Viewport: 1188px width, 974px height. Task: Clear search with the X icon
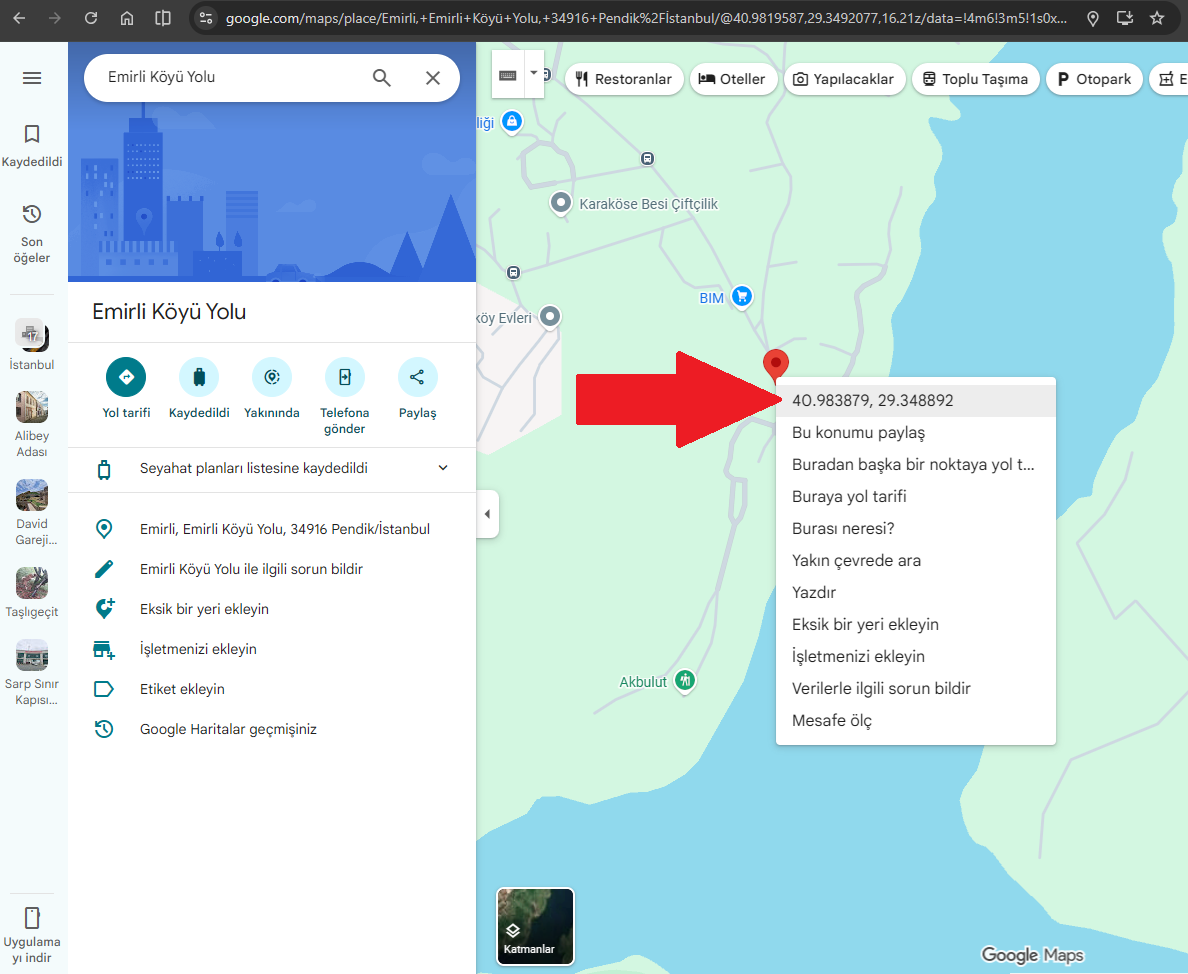[x=433, y=77]
